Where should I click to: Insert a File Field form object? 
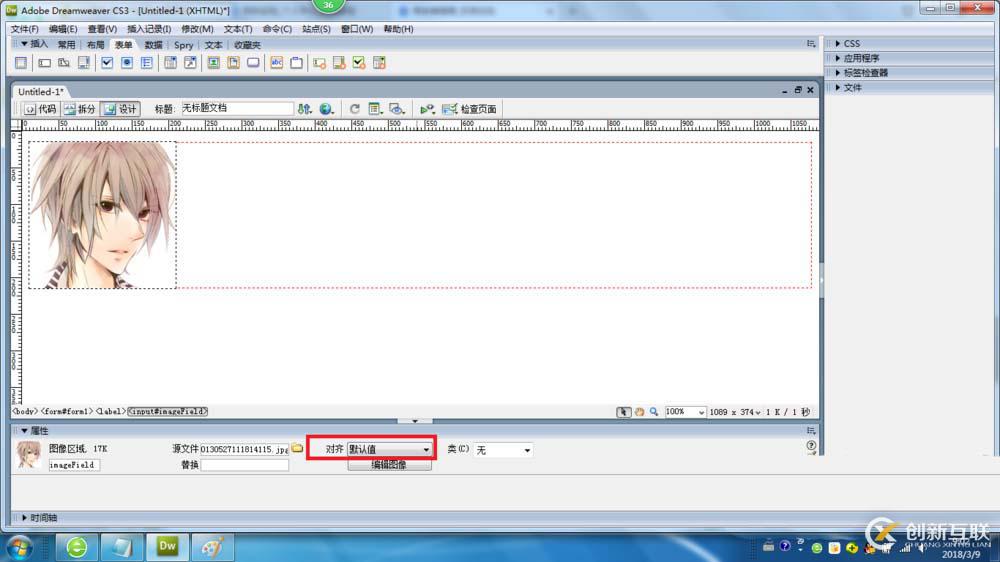[233, 63]
